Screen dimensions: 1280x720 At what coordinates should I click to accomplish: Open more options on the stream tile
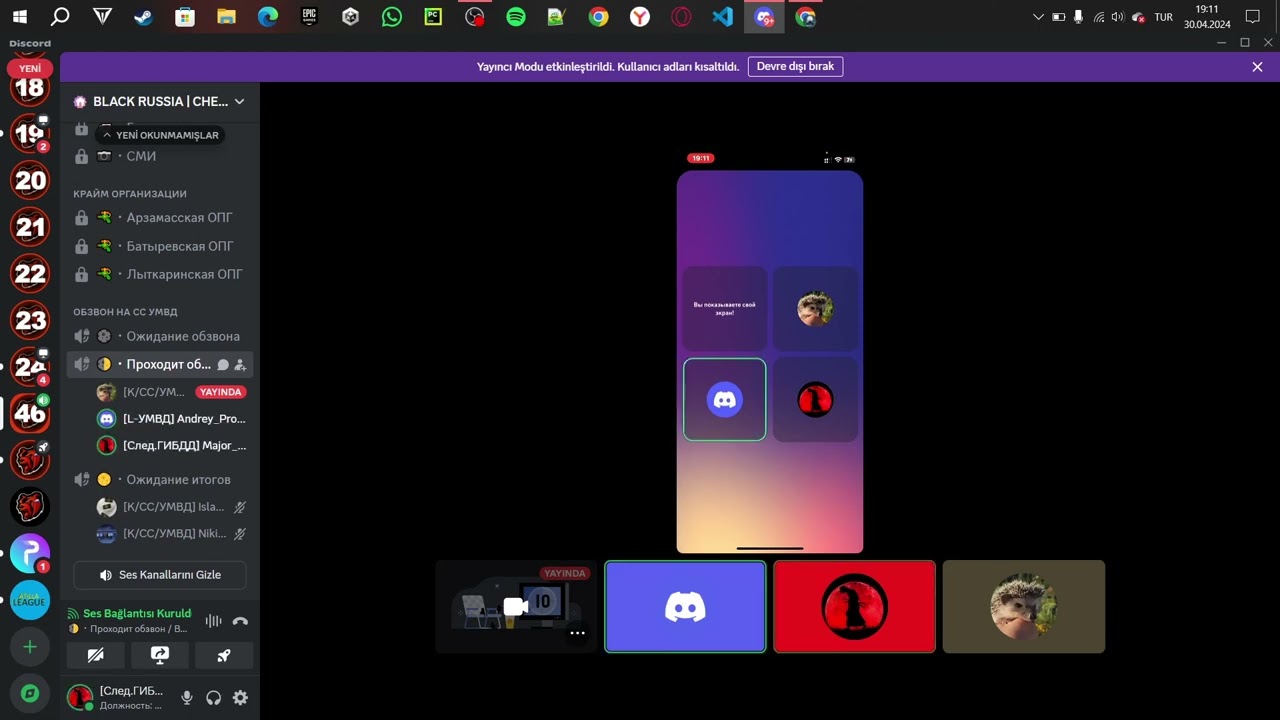point(577,633)
